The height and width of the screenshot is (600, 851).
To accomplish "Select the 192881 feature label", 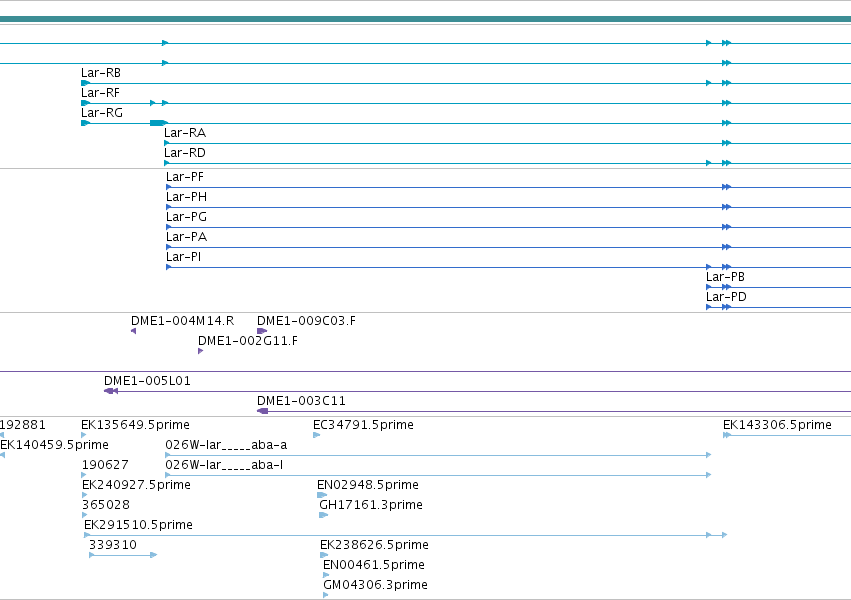I will [x=23, y=425].
